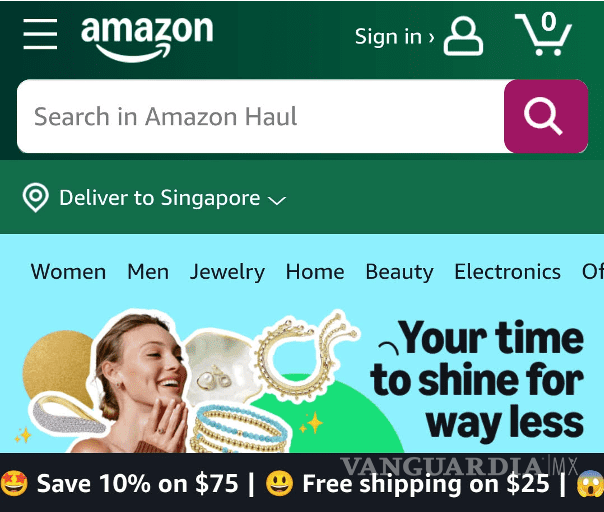Viewport: 604px width, 512px height.
Task: Select the Women category tab
Action: pos(68,272)
